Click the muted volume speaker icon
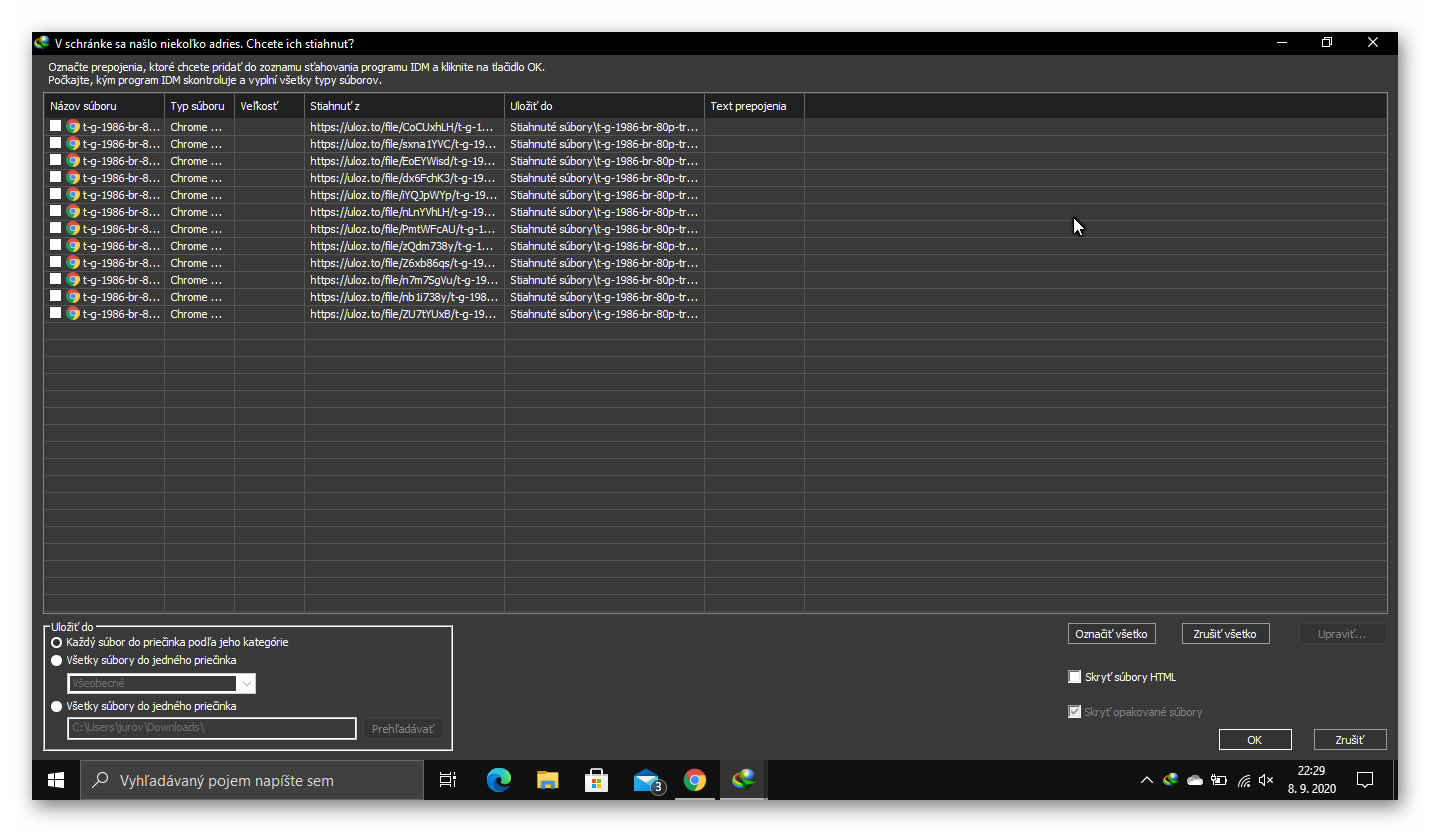 pos(1266,780)
